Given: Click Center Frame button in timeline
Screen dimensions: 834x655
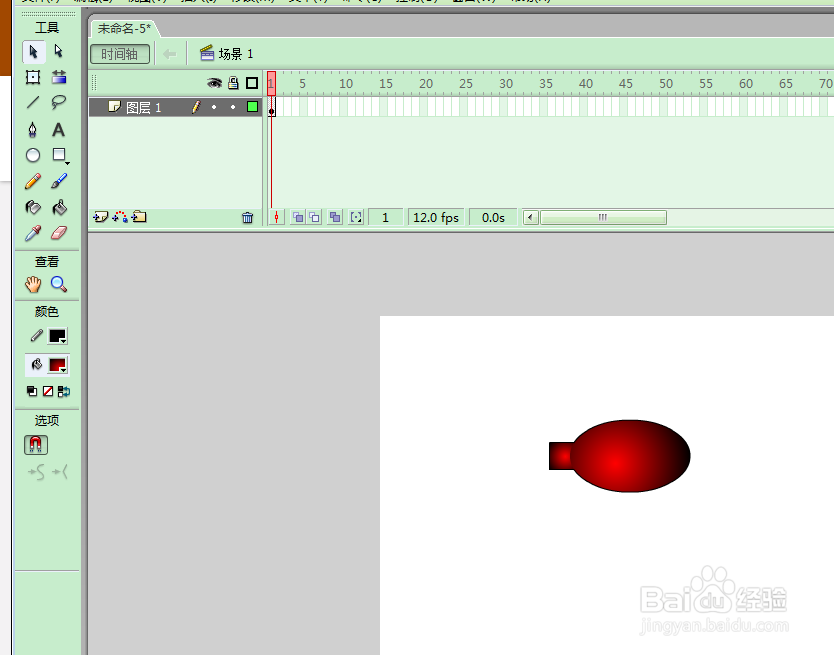Looking at the screenshot, I should click(277, 217).
